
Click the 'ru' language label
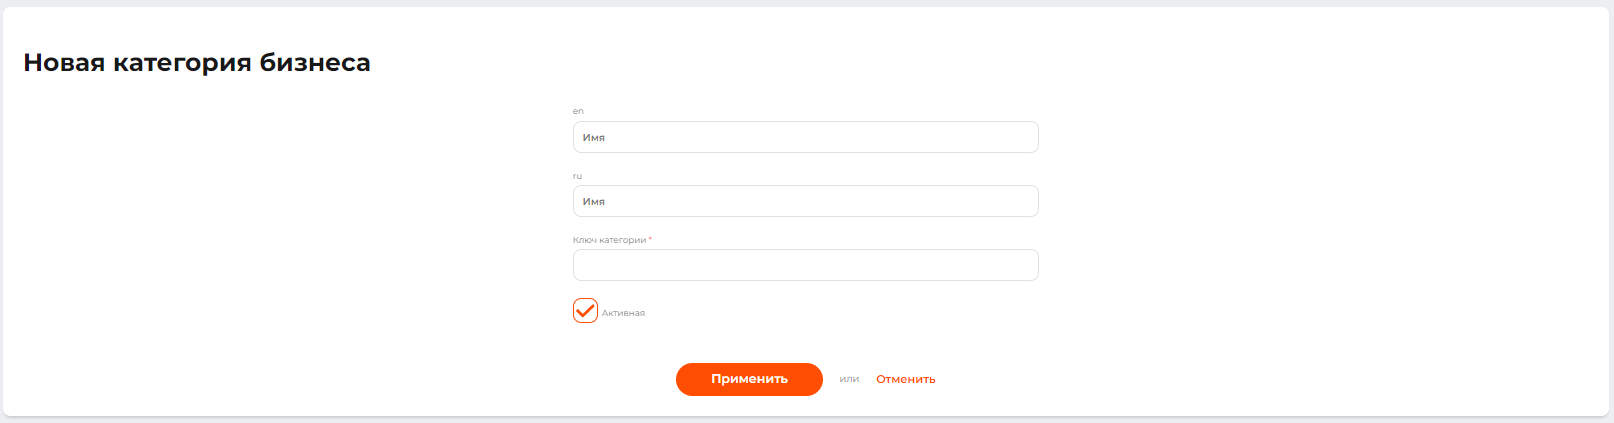tap(577, 176)
